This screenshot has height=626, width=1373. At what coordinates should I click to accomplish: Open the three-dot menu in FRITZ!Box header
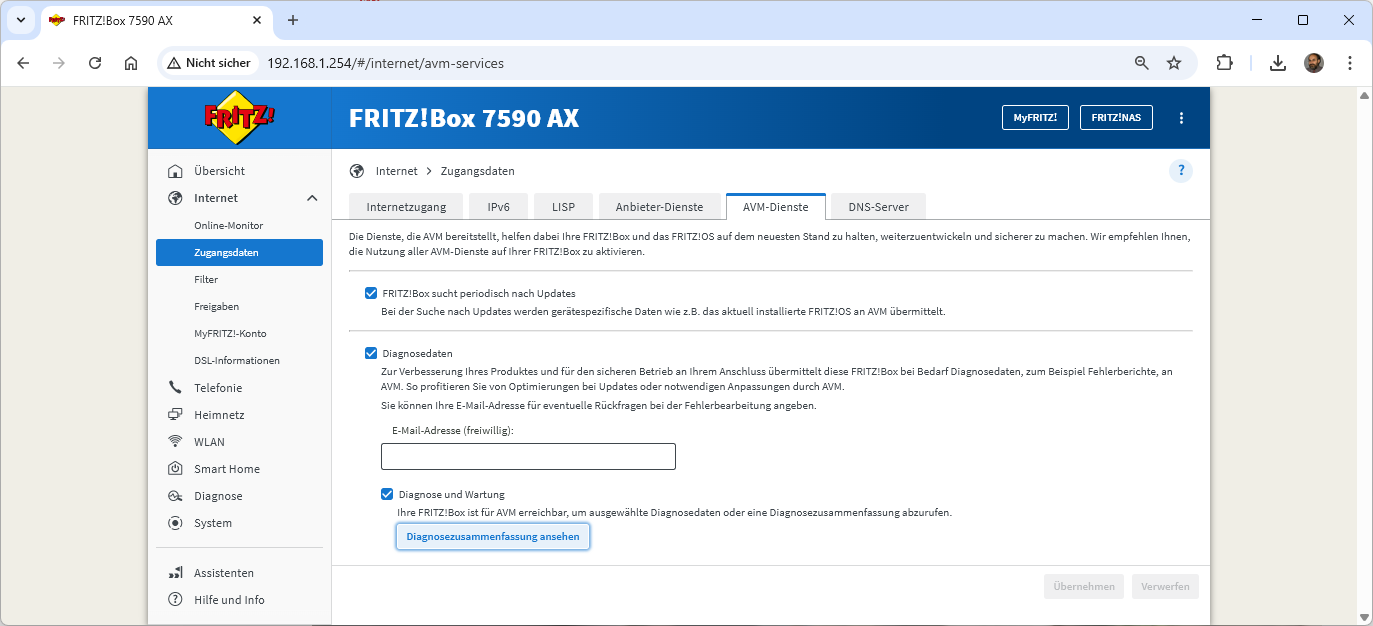[x=1181, y=118]
